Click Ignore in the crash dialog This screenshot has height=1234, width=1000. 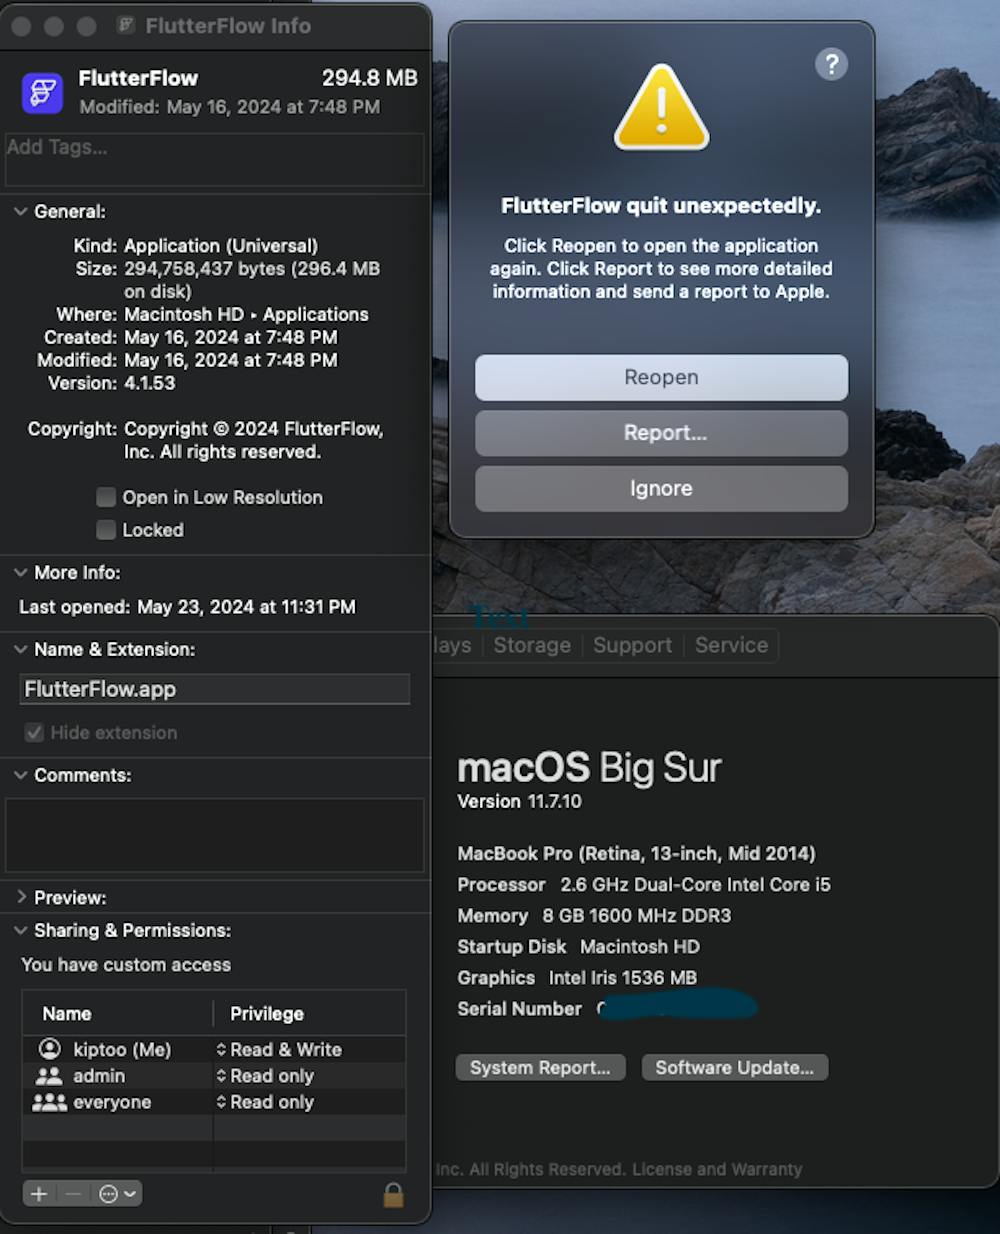(x=661, y=489)
